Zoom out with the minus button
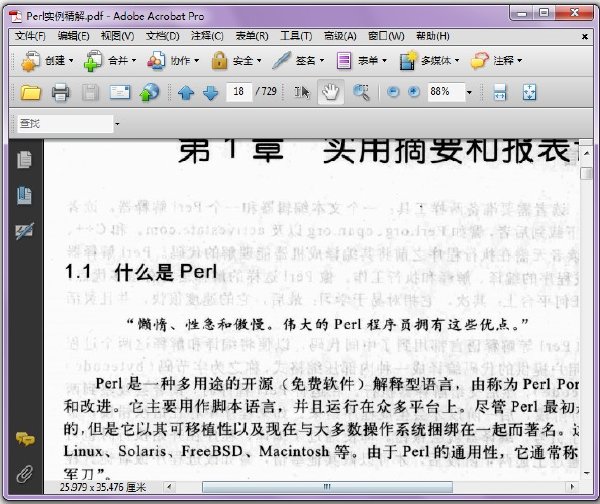600x504 pixels. click(393, 92)
